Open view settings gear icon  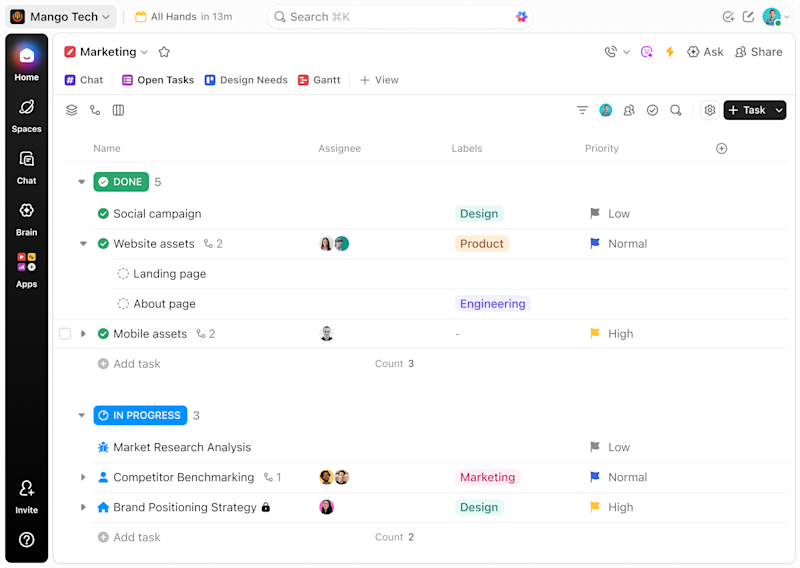709,110
